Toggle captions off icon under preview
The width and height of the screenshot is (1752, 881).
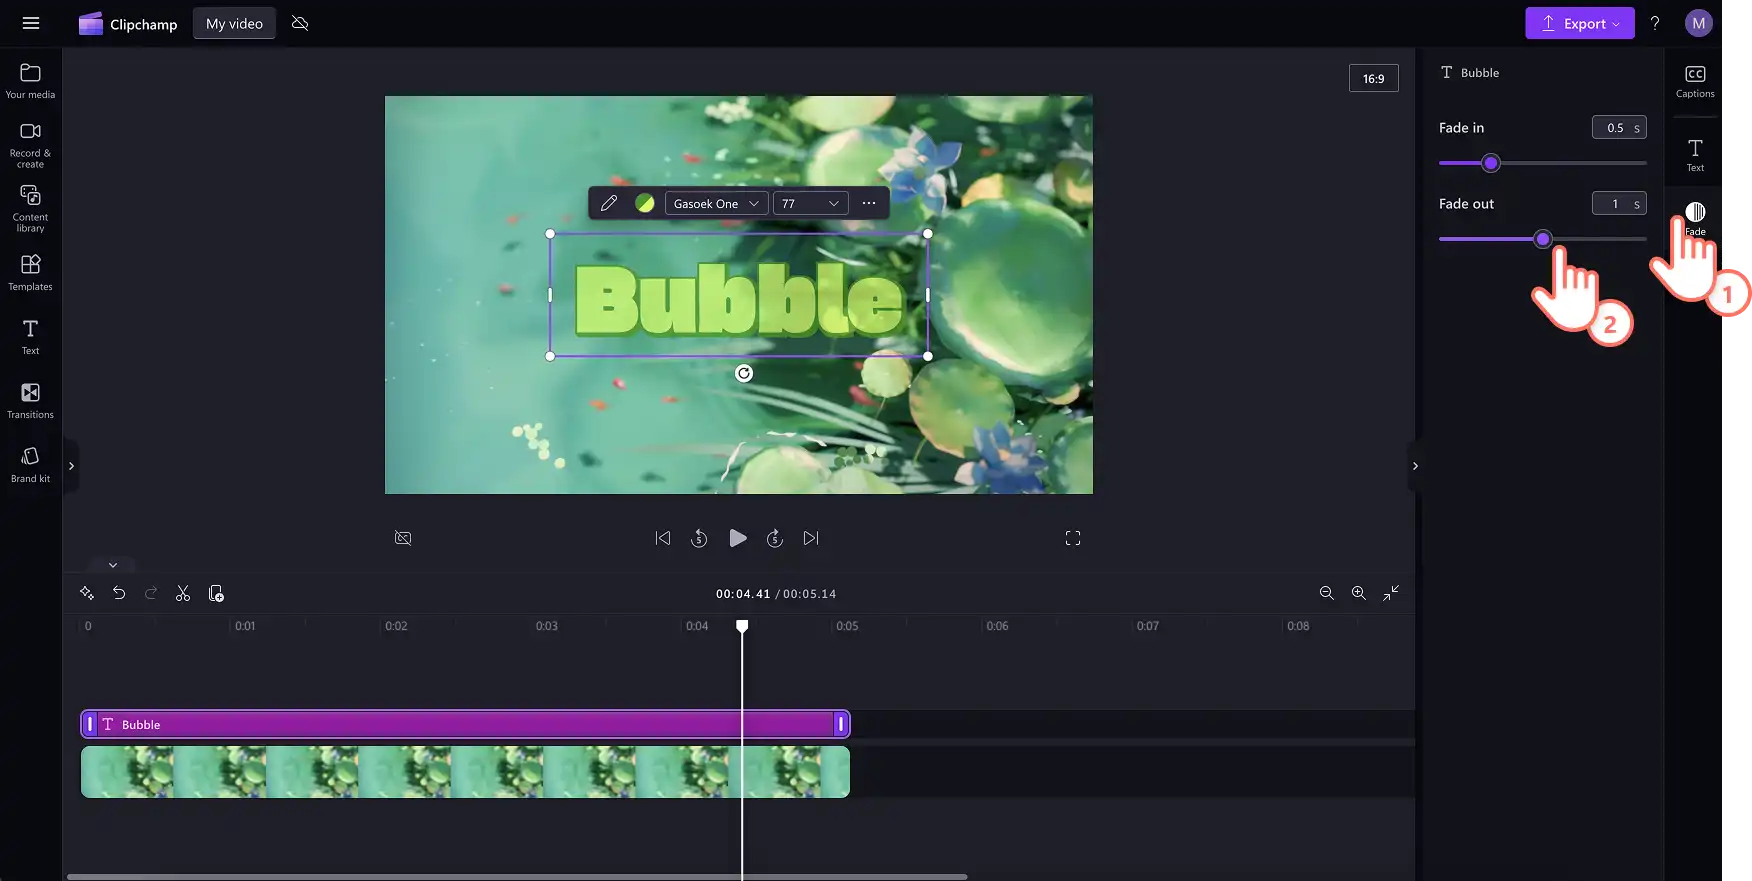(403, 538)
